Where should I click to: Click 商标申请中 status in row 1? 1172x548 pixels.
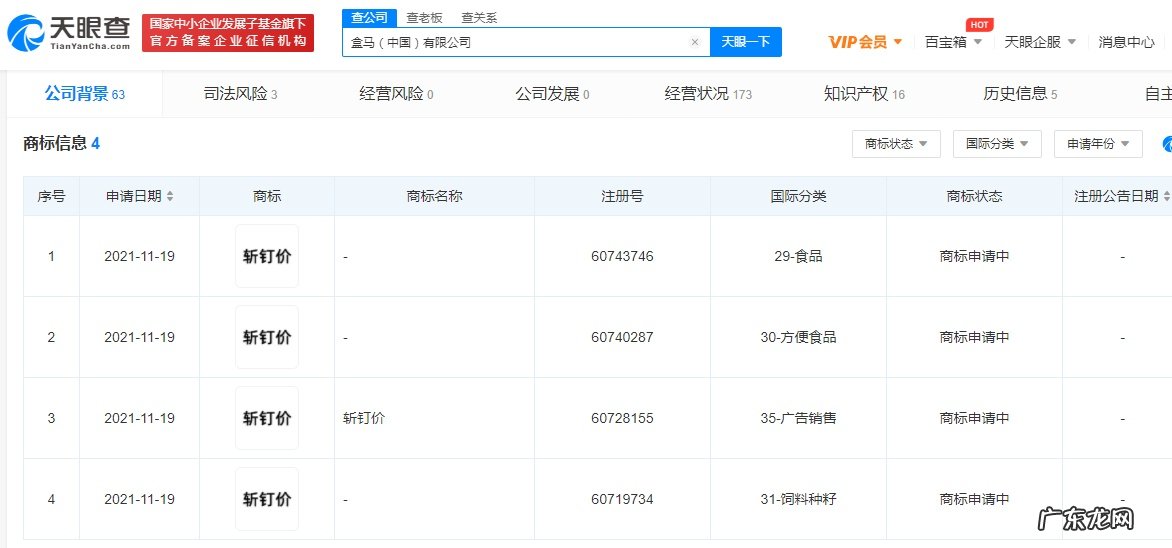point(974,256)
